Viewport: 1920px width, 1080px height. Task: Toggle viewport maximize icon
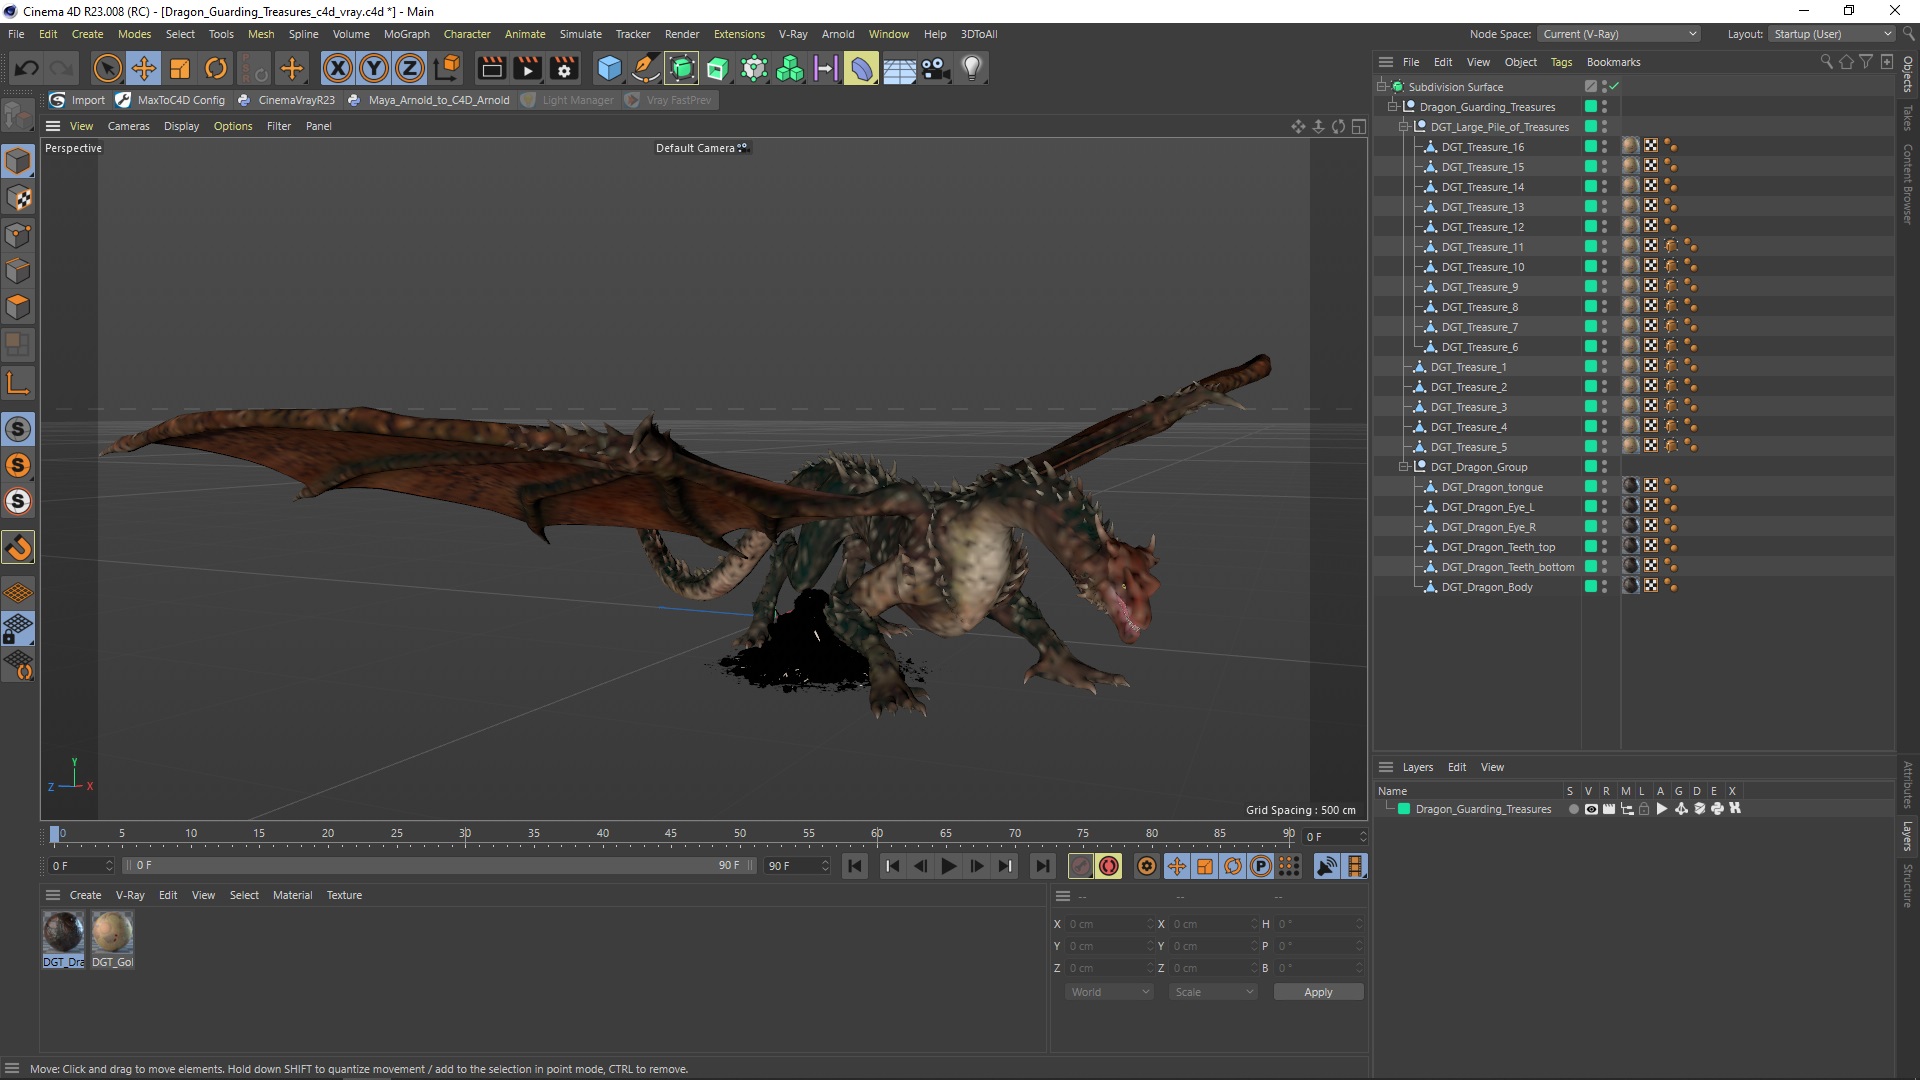(1358, 126)
